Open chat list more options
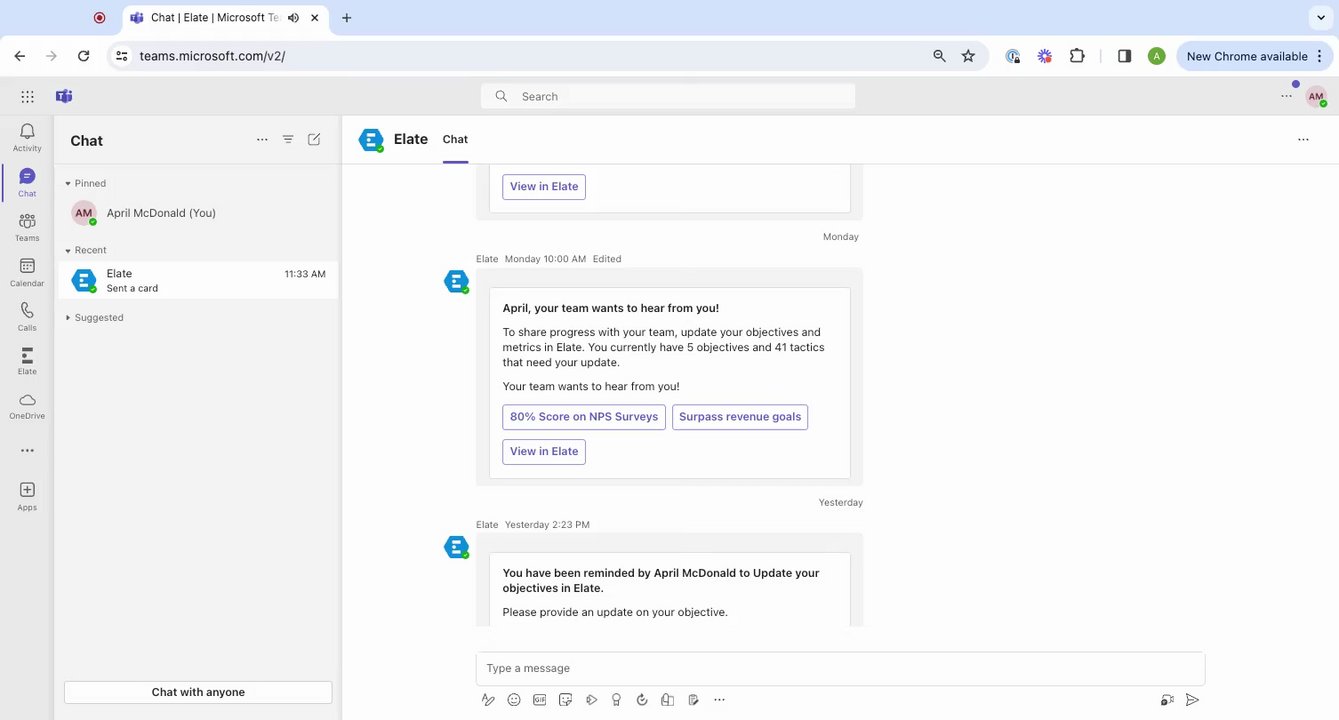Screen dimensions: 1339x720 click(262, 140)
